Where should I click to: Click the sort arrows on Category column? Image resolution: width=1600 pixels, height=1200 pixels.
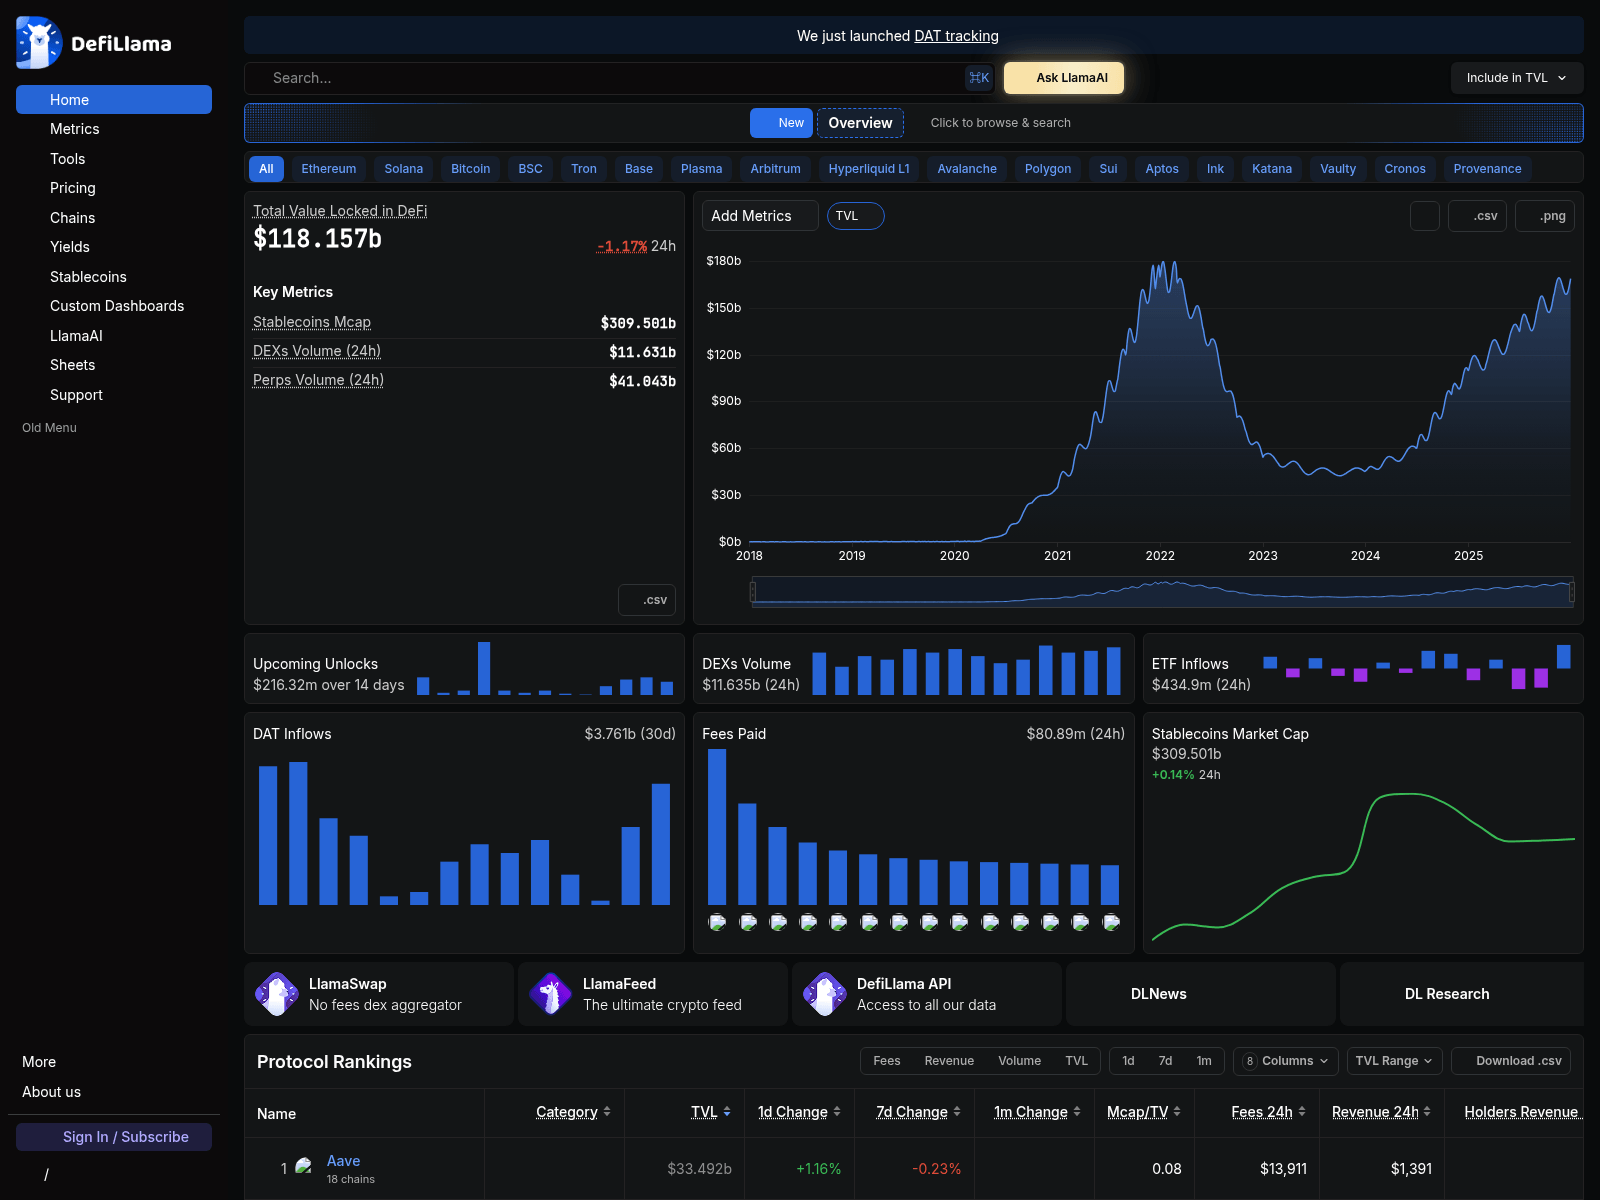coord(607,1112)
